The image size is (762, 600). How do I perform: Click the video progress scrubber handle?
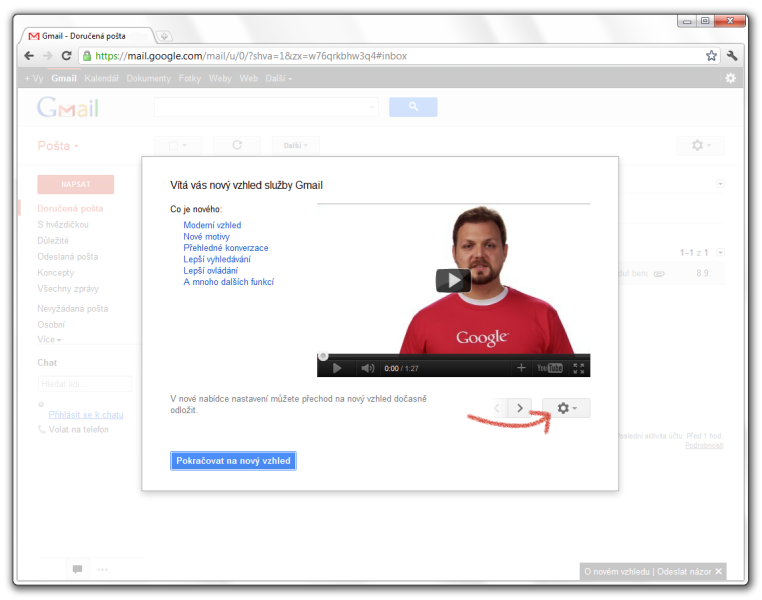click(x=323, y=357)
